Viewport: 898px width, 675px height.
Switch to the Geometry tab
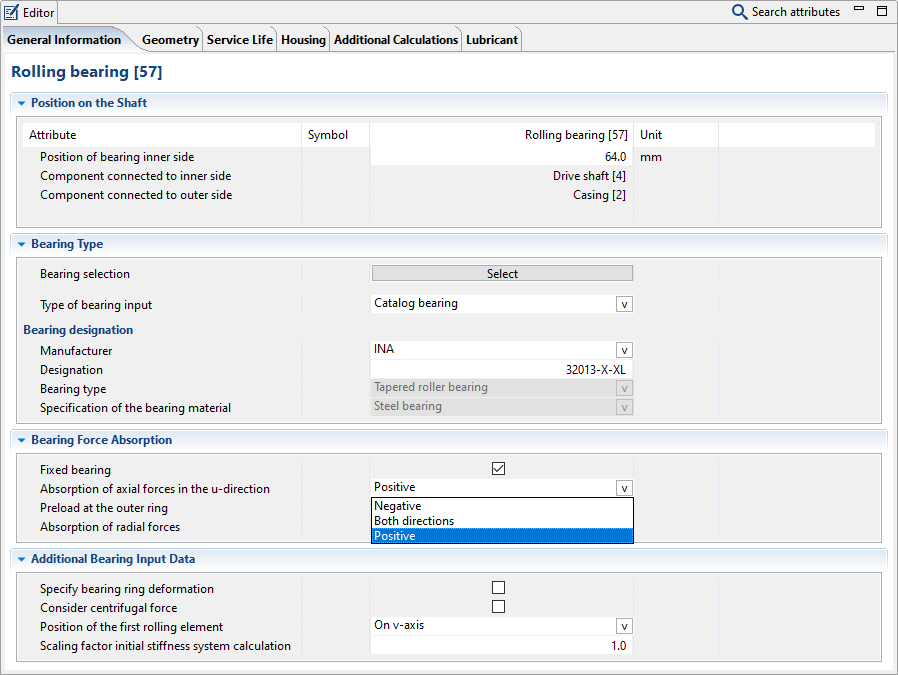pyautogui.click(x=170, y=40)
